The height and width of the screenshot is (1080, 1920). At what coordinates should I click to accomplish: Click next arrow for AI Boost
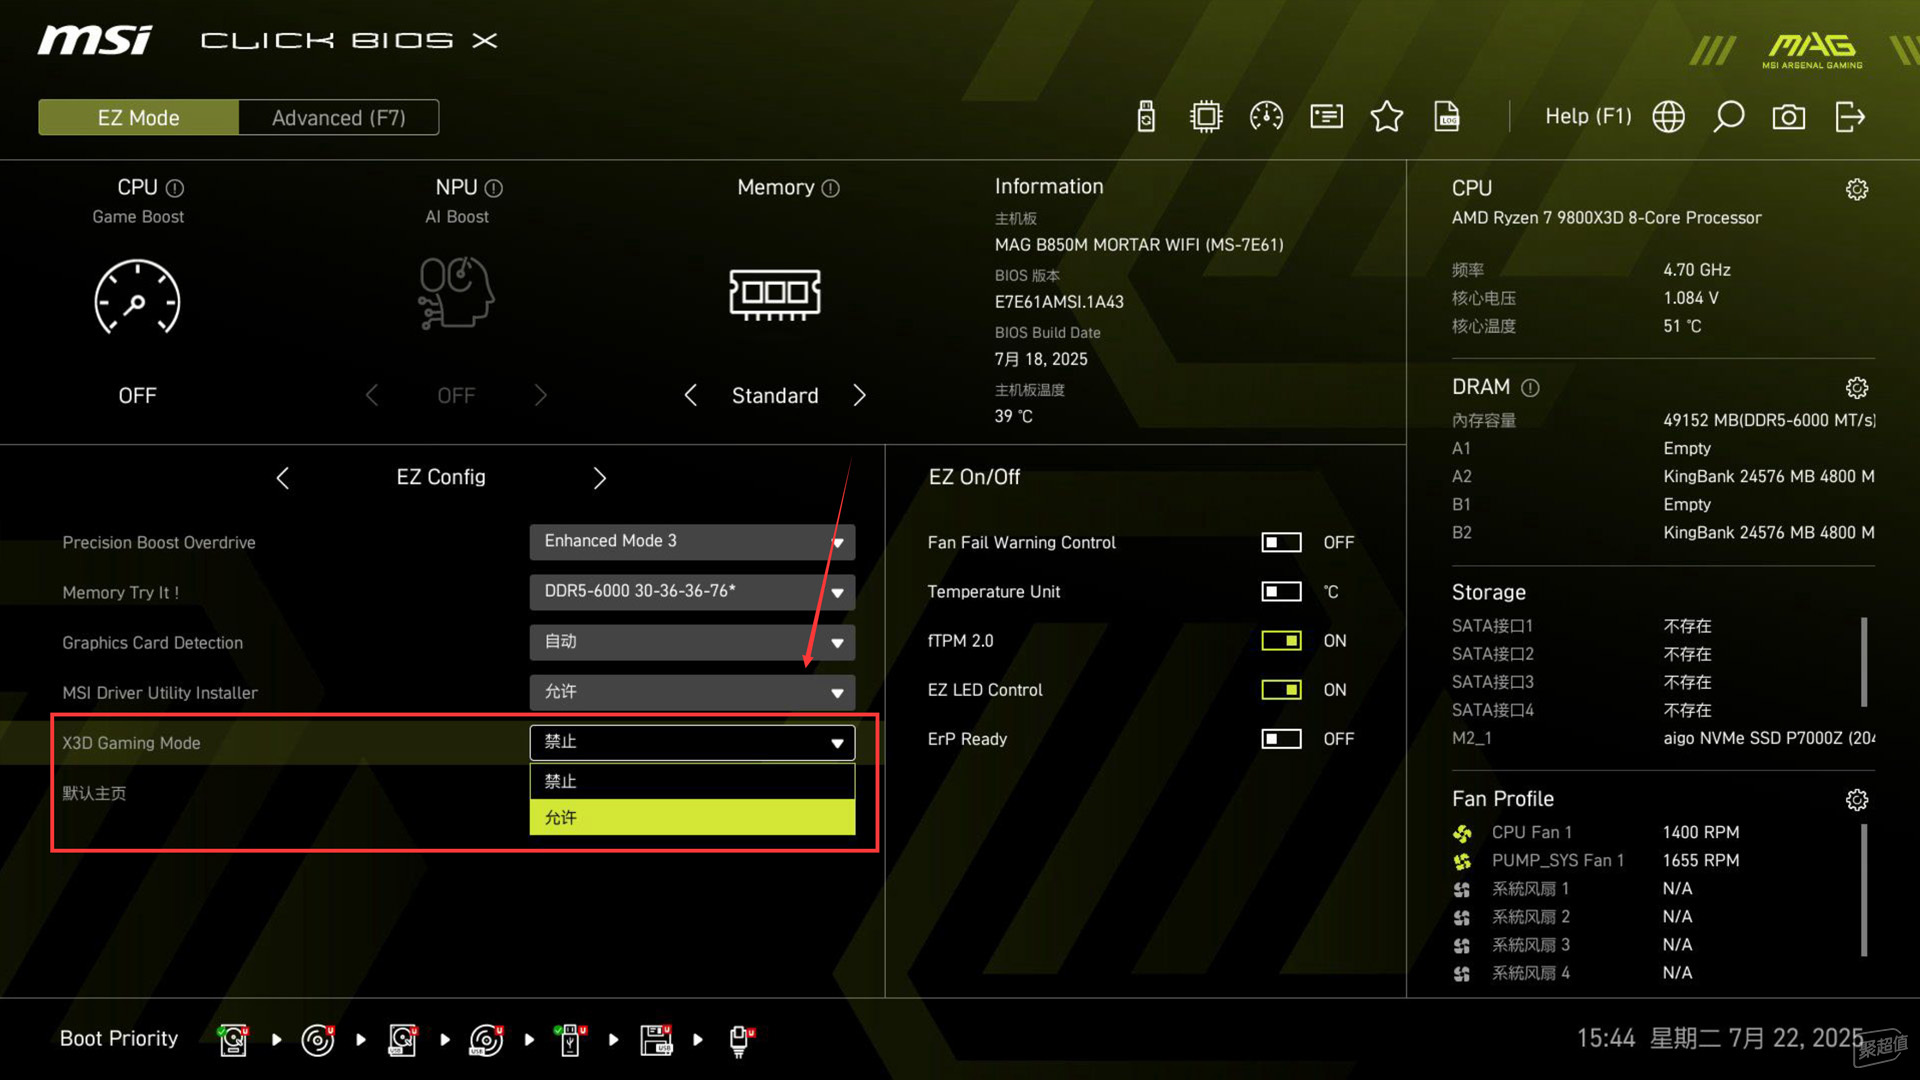click(541, 395)
